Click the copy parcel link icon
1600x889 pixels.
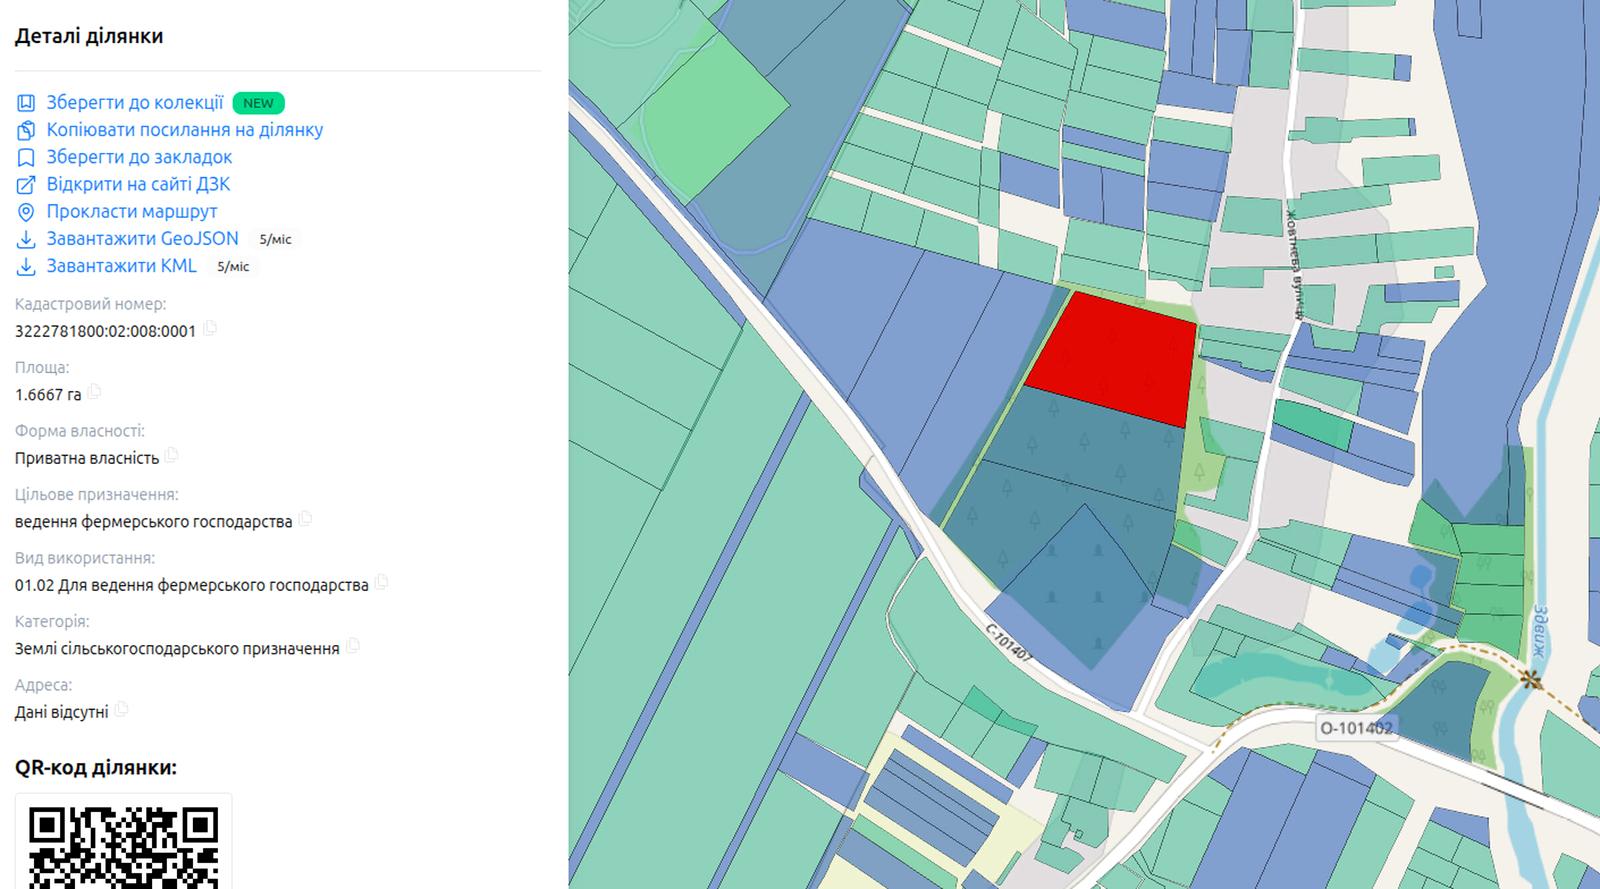pos(26,130)
